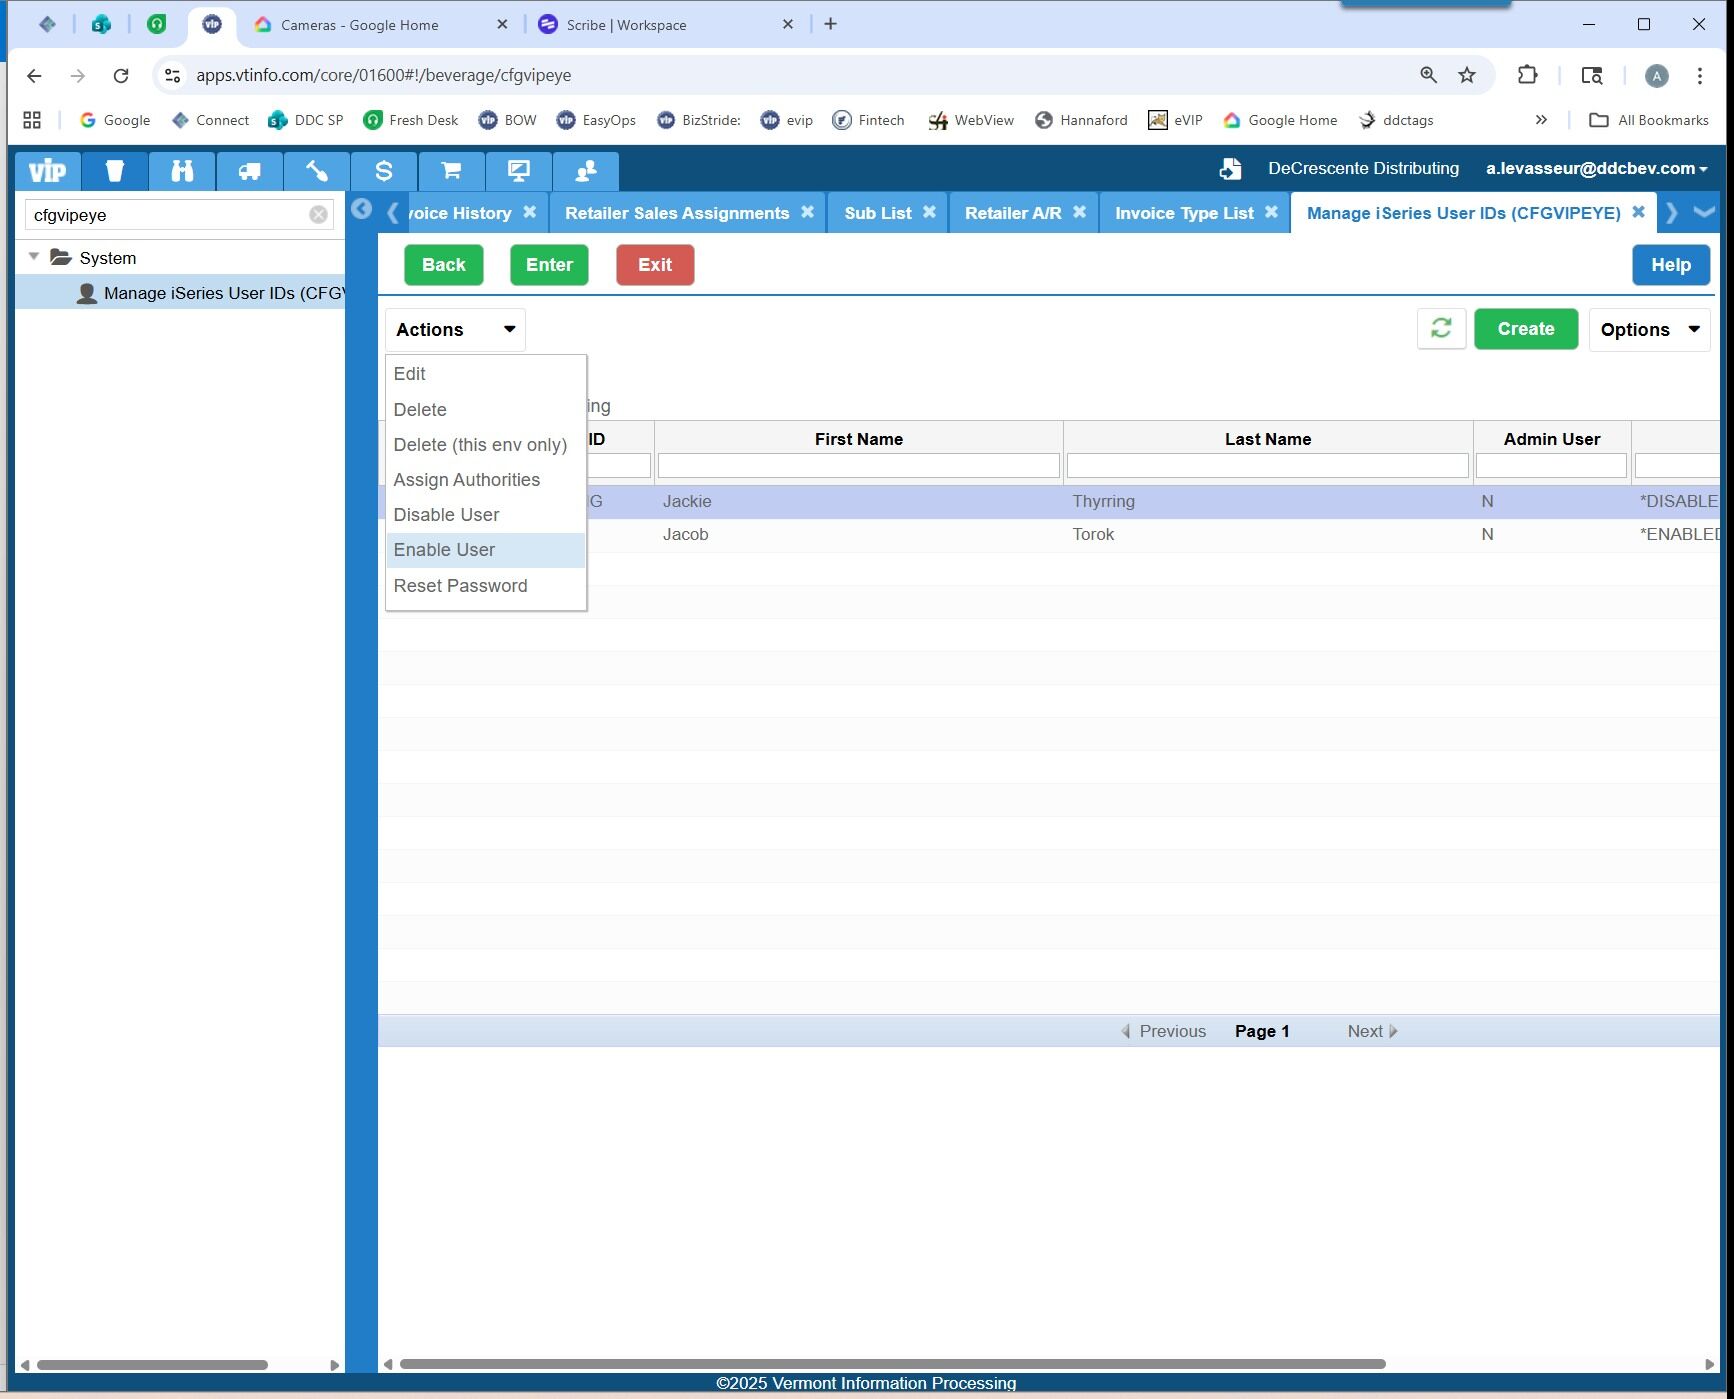Open the wrench tools module icon
1734x1399 pixels.
(x=317, y=171)
